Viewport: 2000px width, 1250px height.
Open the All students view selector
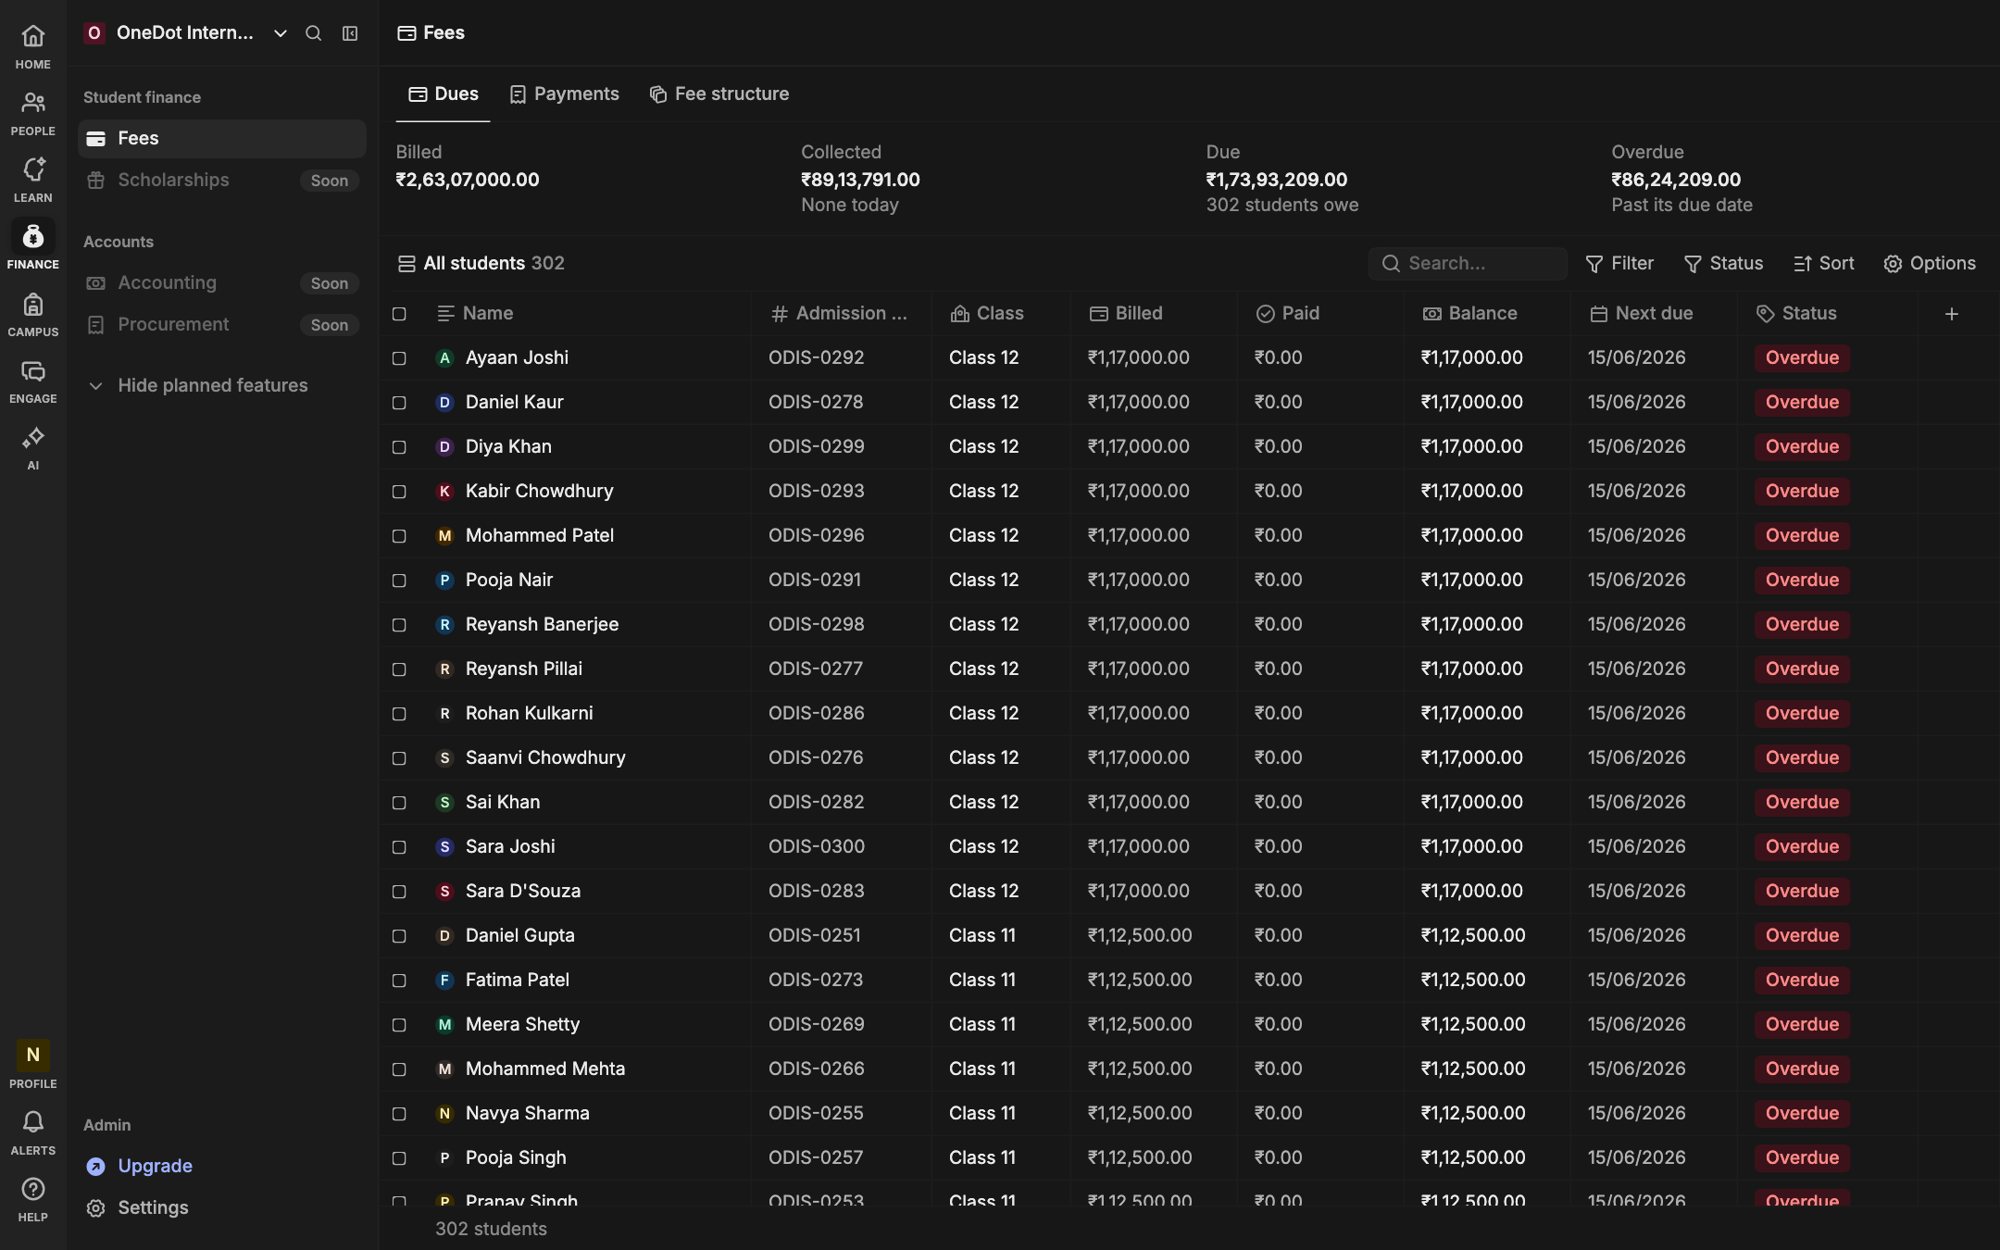pyautogui.click(x=481, y=263)
